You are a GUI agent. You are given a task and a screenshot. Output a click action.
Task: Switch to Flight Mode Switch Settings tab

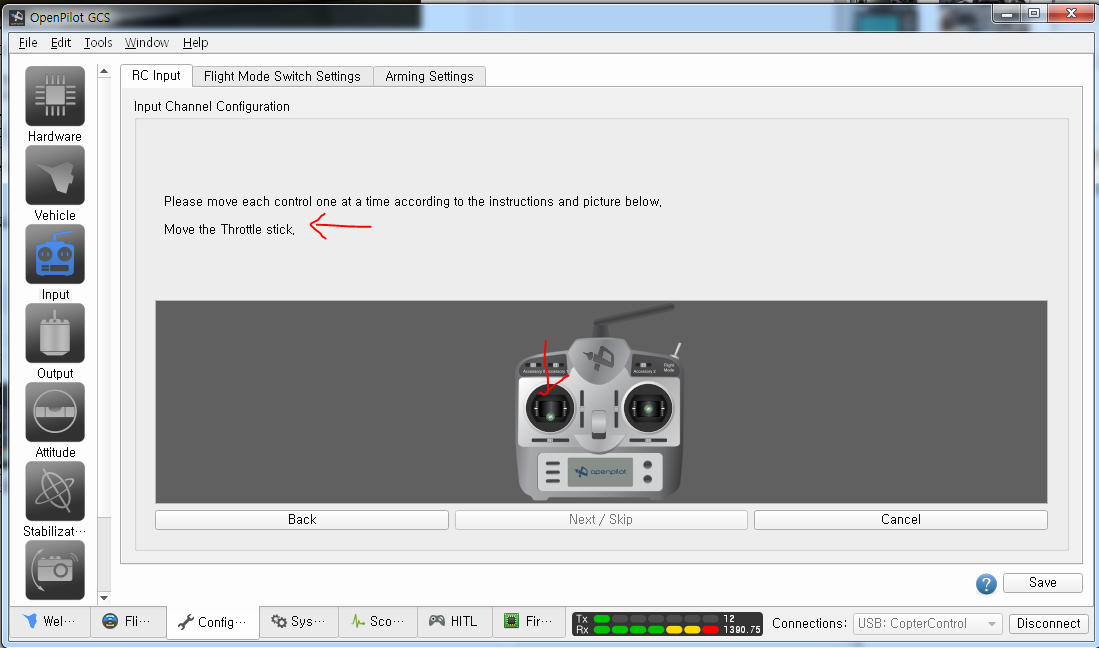(x=282, y=76)
